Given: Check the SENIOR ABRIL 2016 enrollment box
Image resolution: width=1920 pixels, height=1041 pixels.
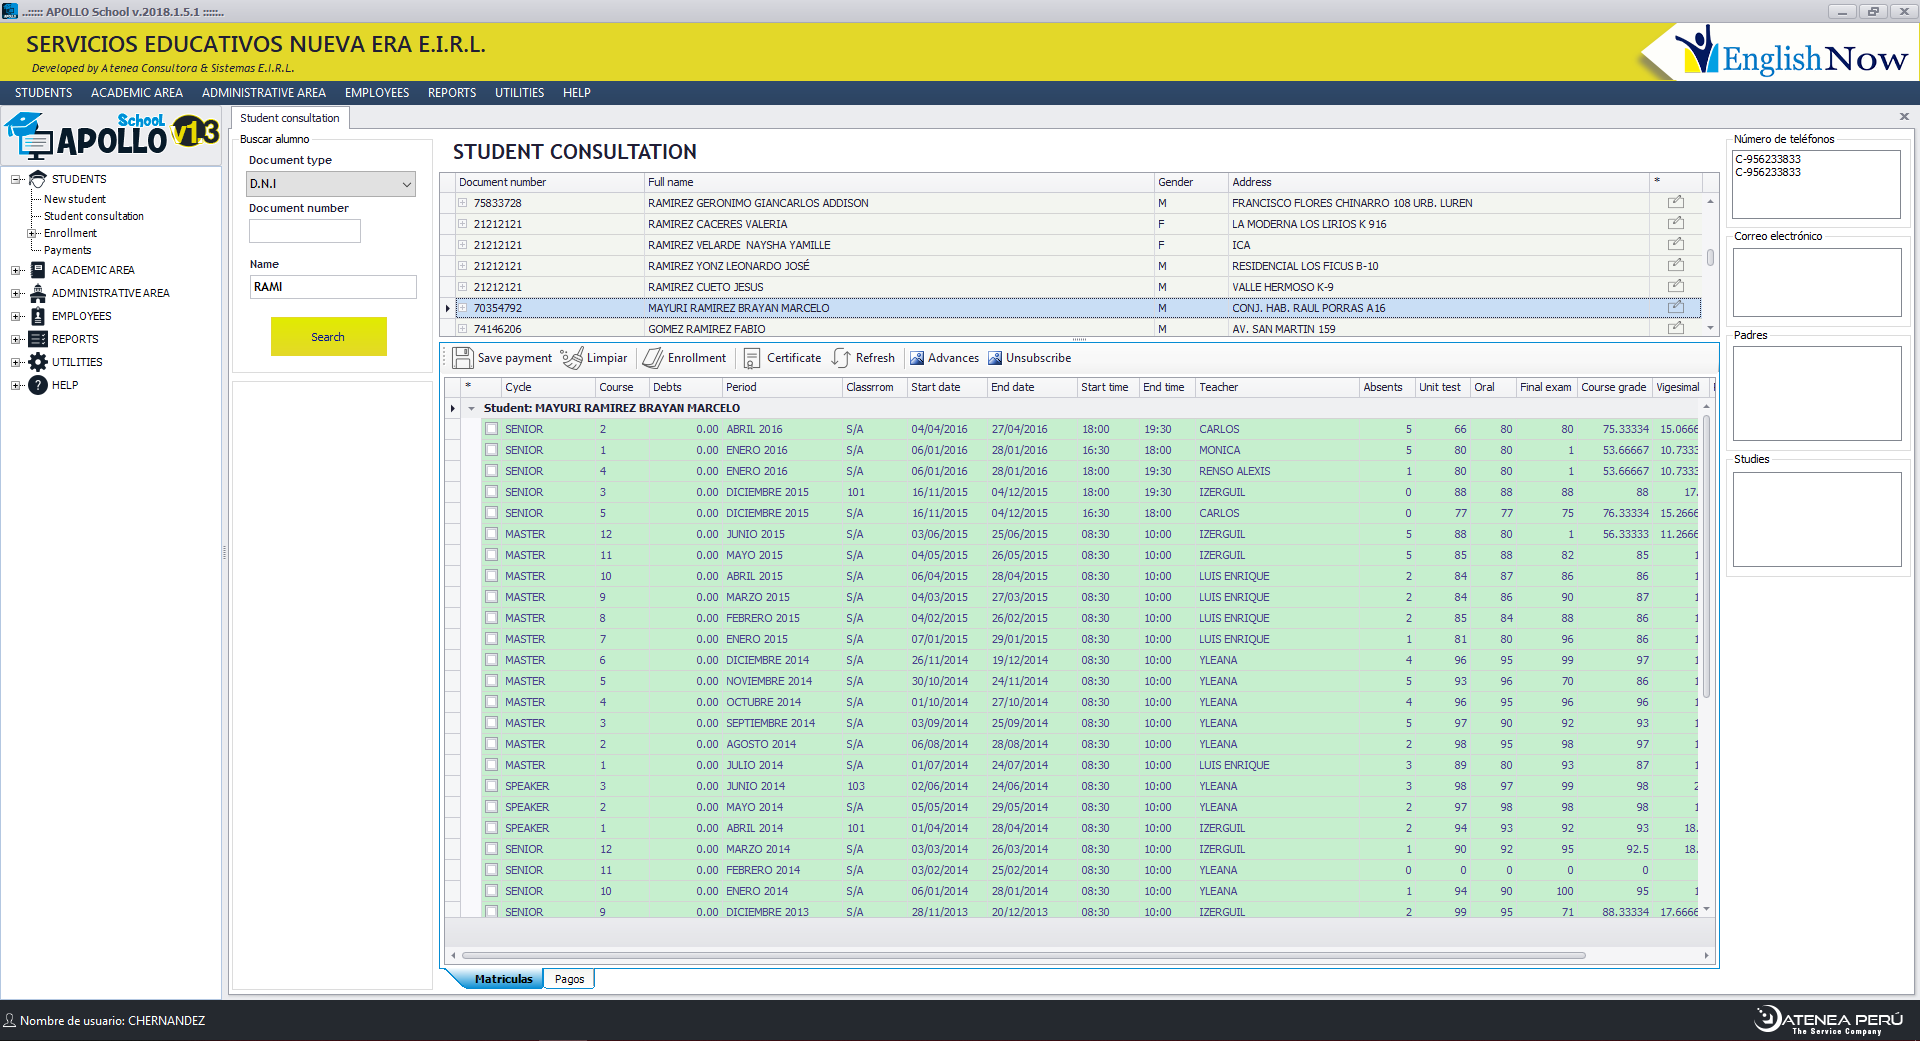Looking at the screenshot, I should 491,429.
